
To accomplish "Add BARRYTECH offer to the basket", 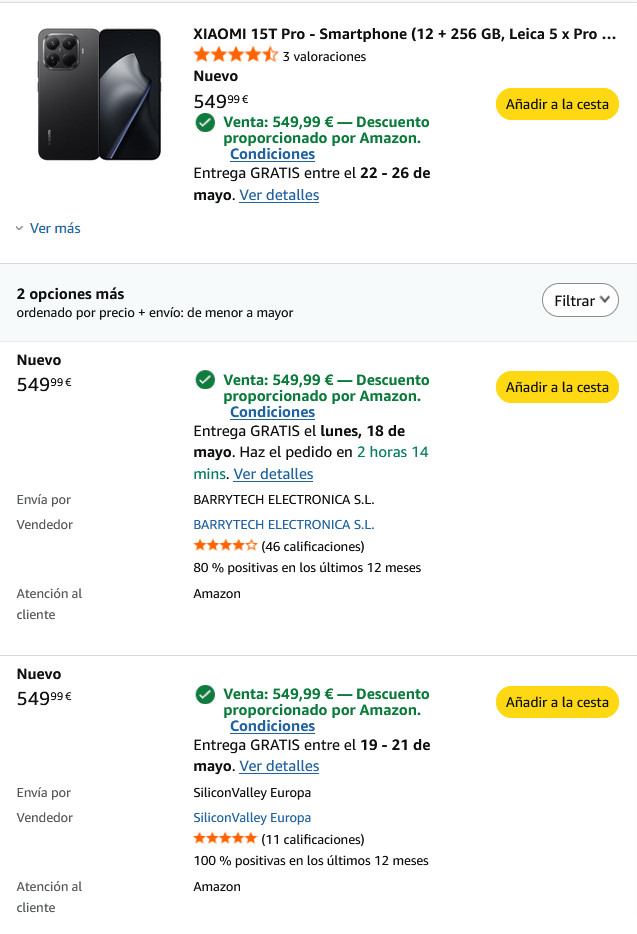I will pyautogui.click(x=557, y=387).
